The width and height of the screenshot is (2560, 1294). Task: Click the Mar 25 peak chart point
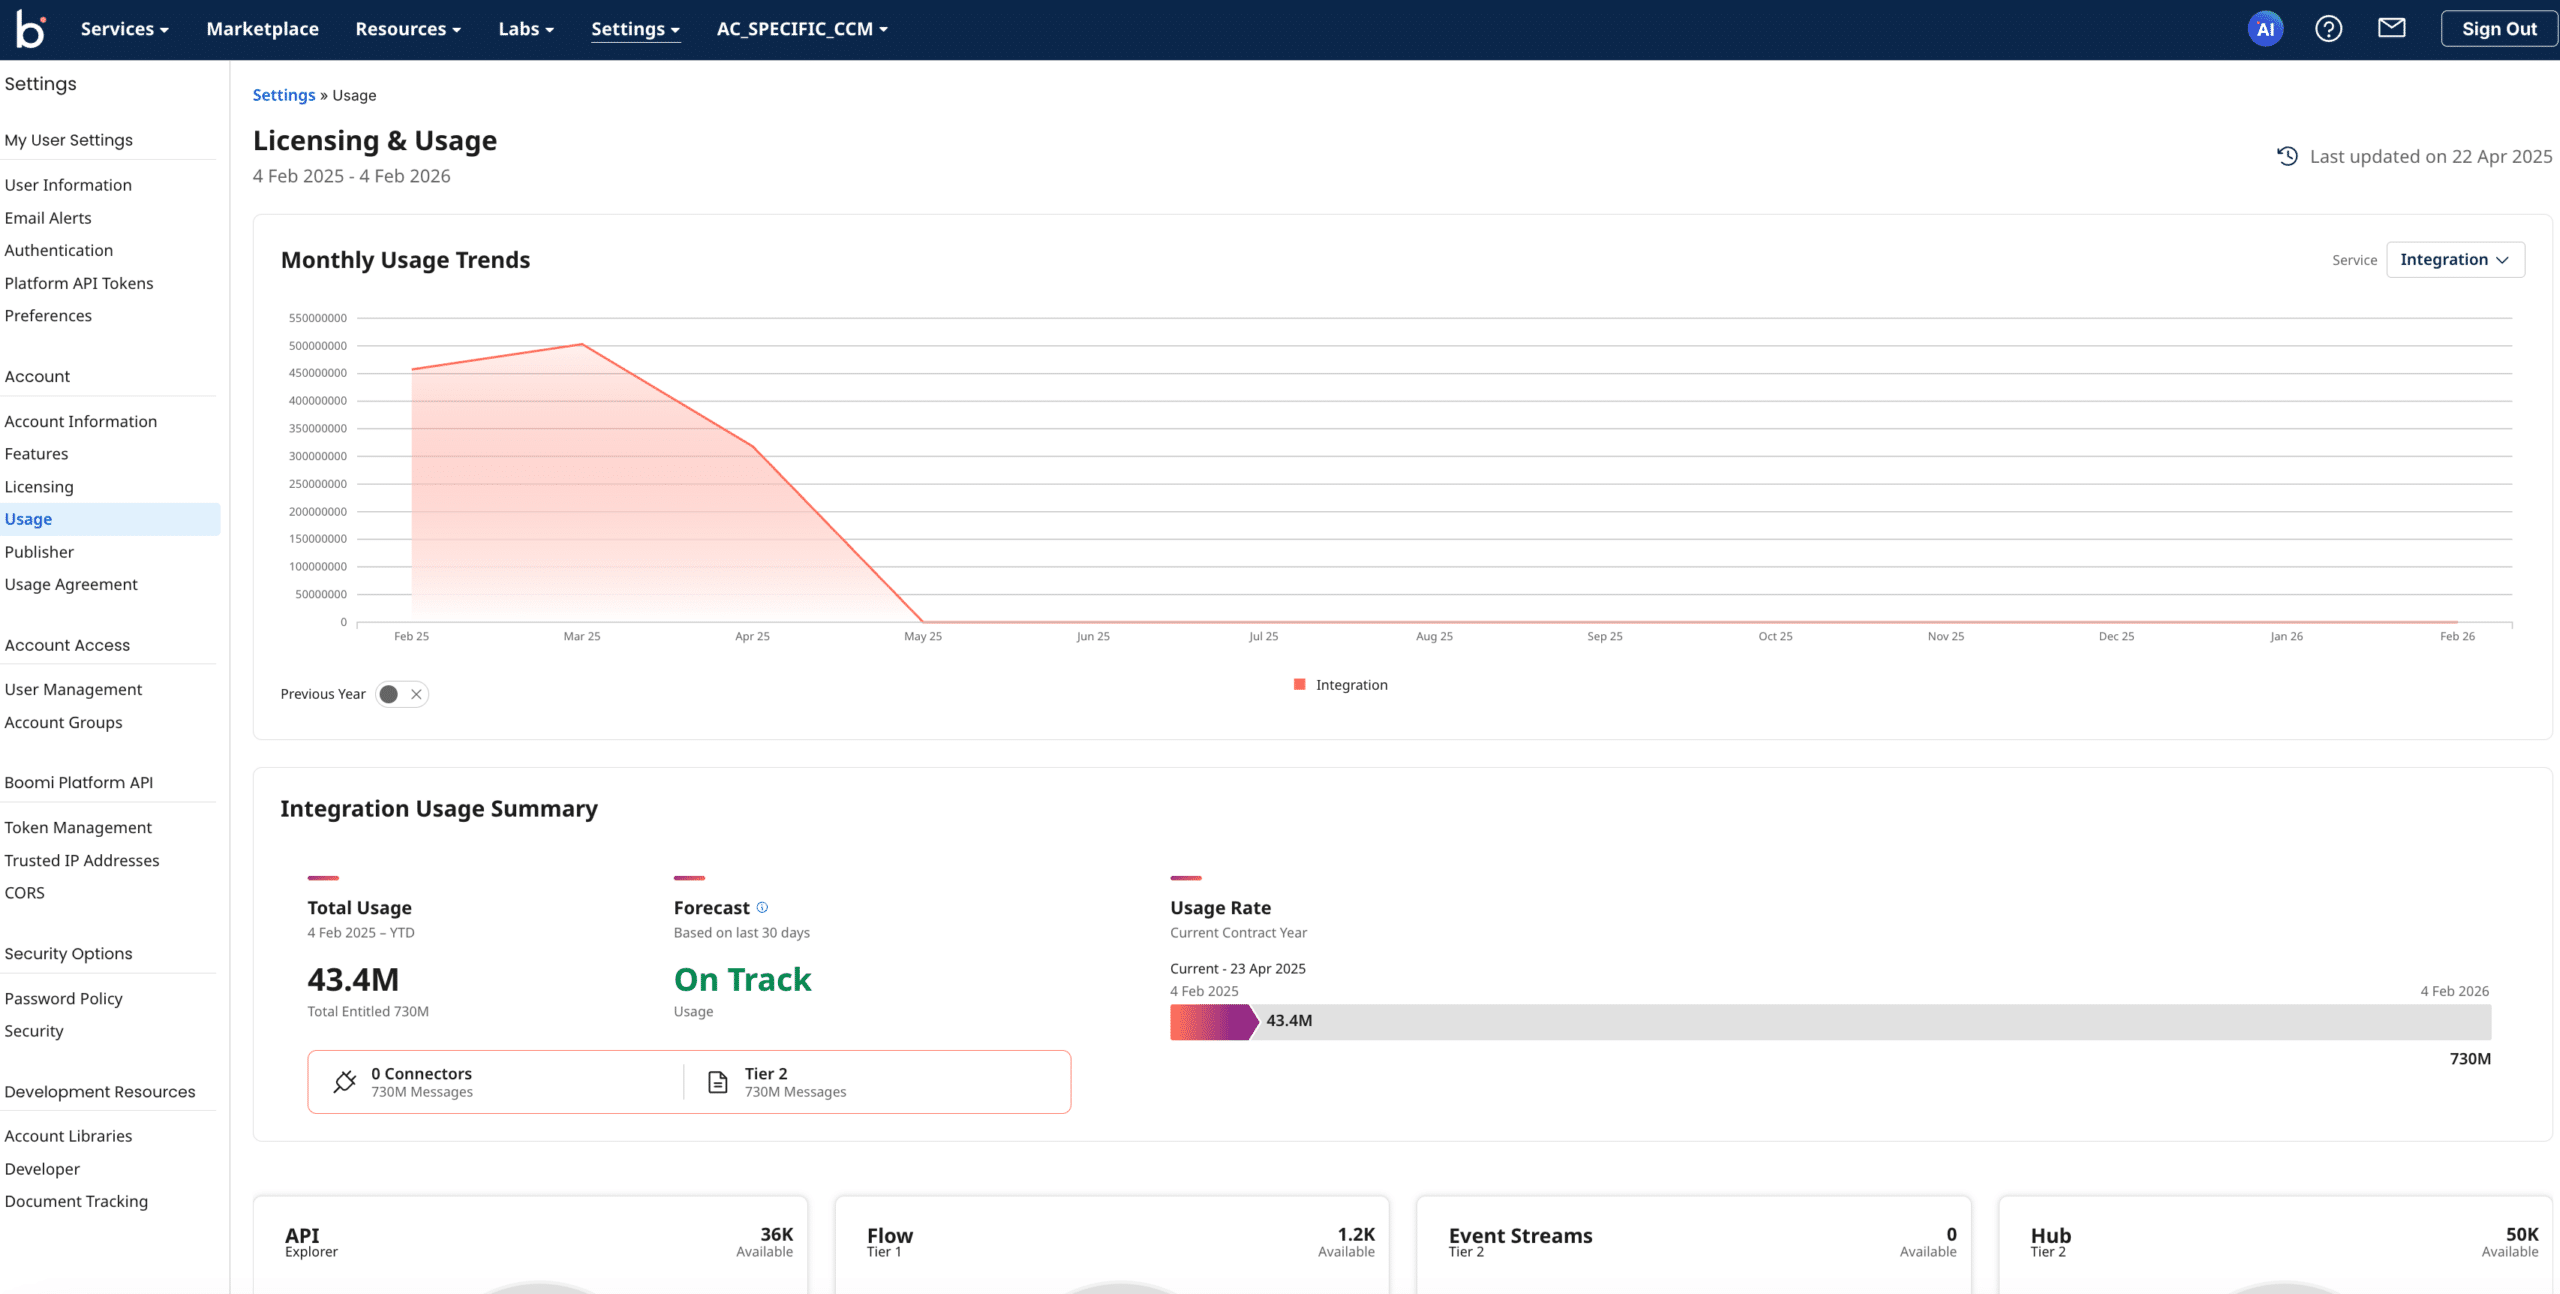pyautogui.click(x=582, y=345)
